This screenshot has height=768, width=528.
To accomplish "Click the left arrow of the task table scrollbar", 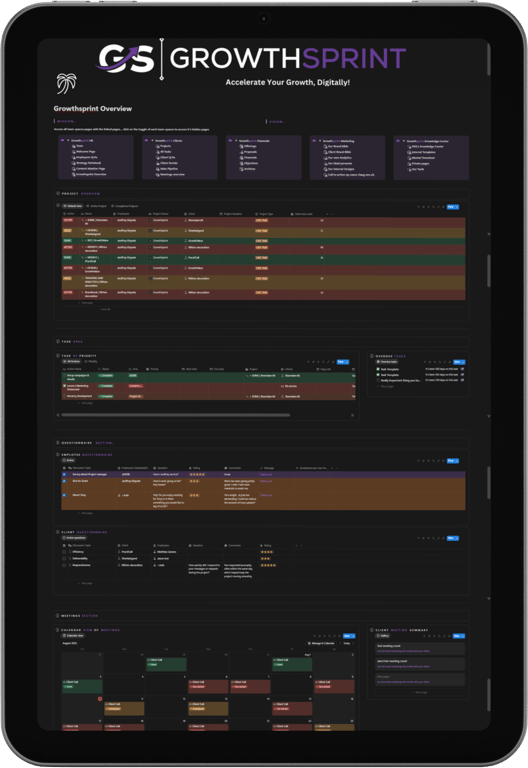I will (58, 415).
